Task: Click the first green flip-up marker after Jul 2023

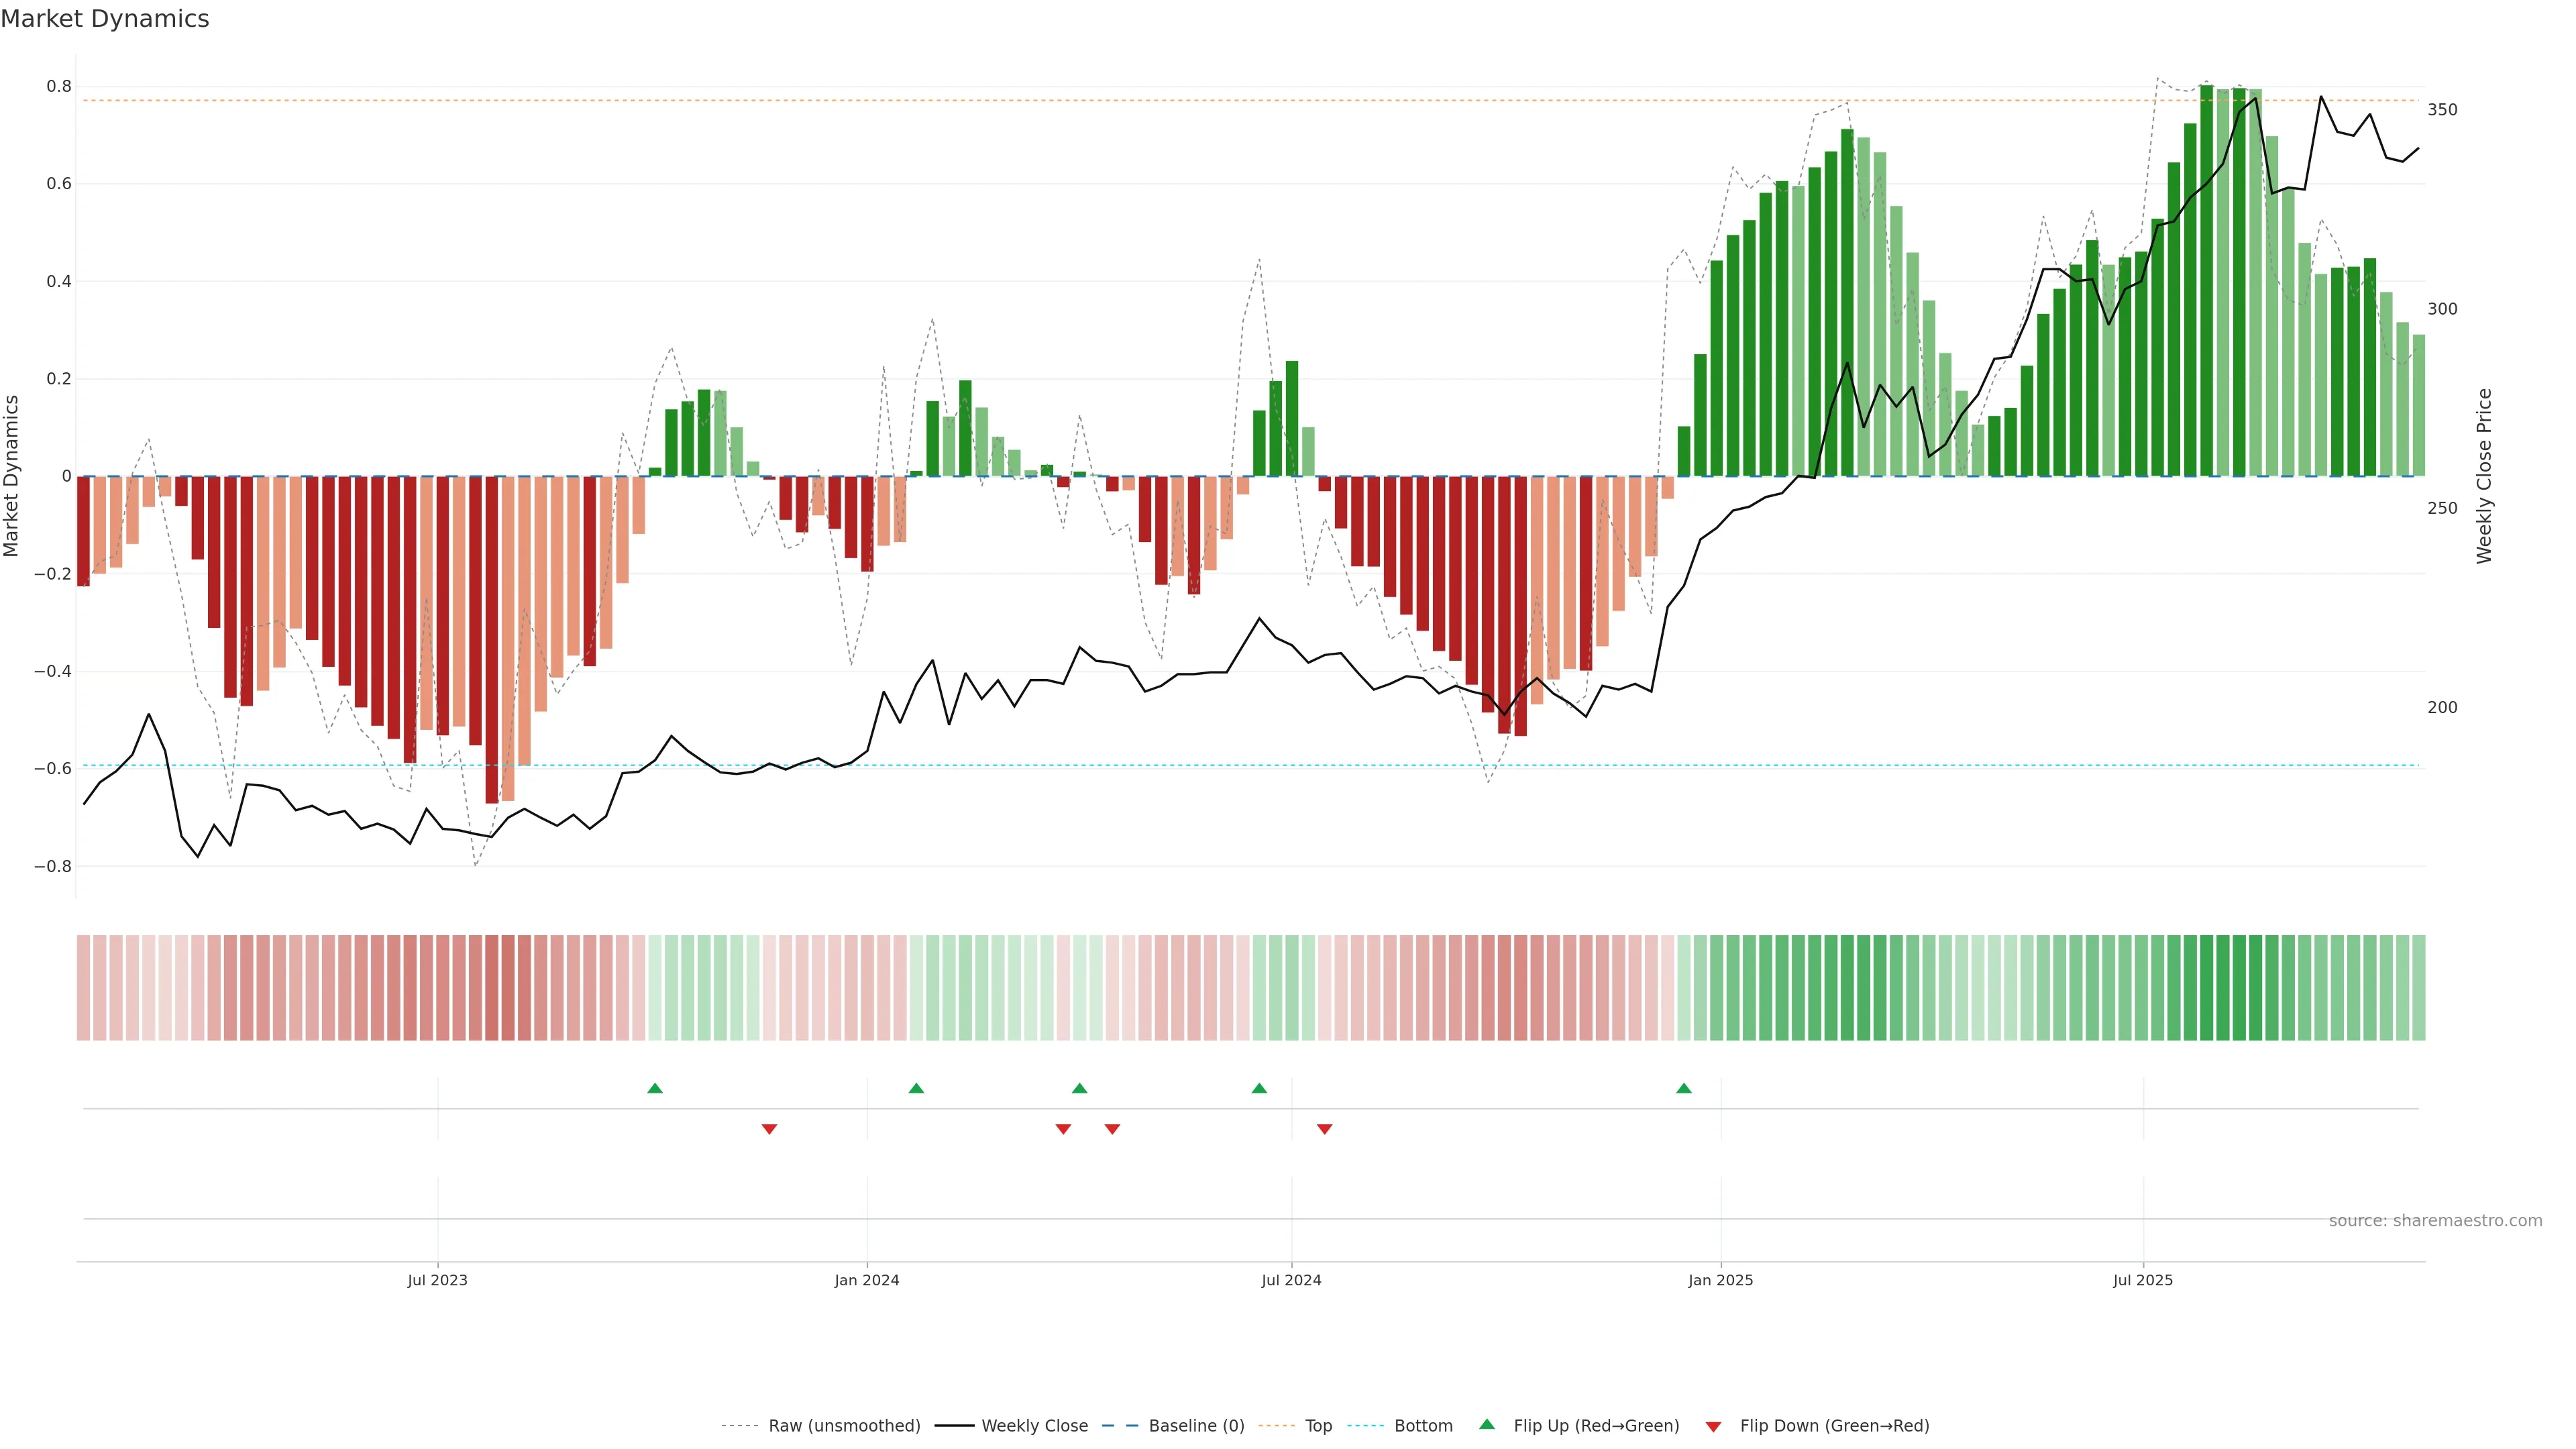Action: [655, 1088]
